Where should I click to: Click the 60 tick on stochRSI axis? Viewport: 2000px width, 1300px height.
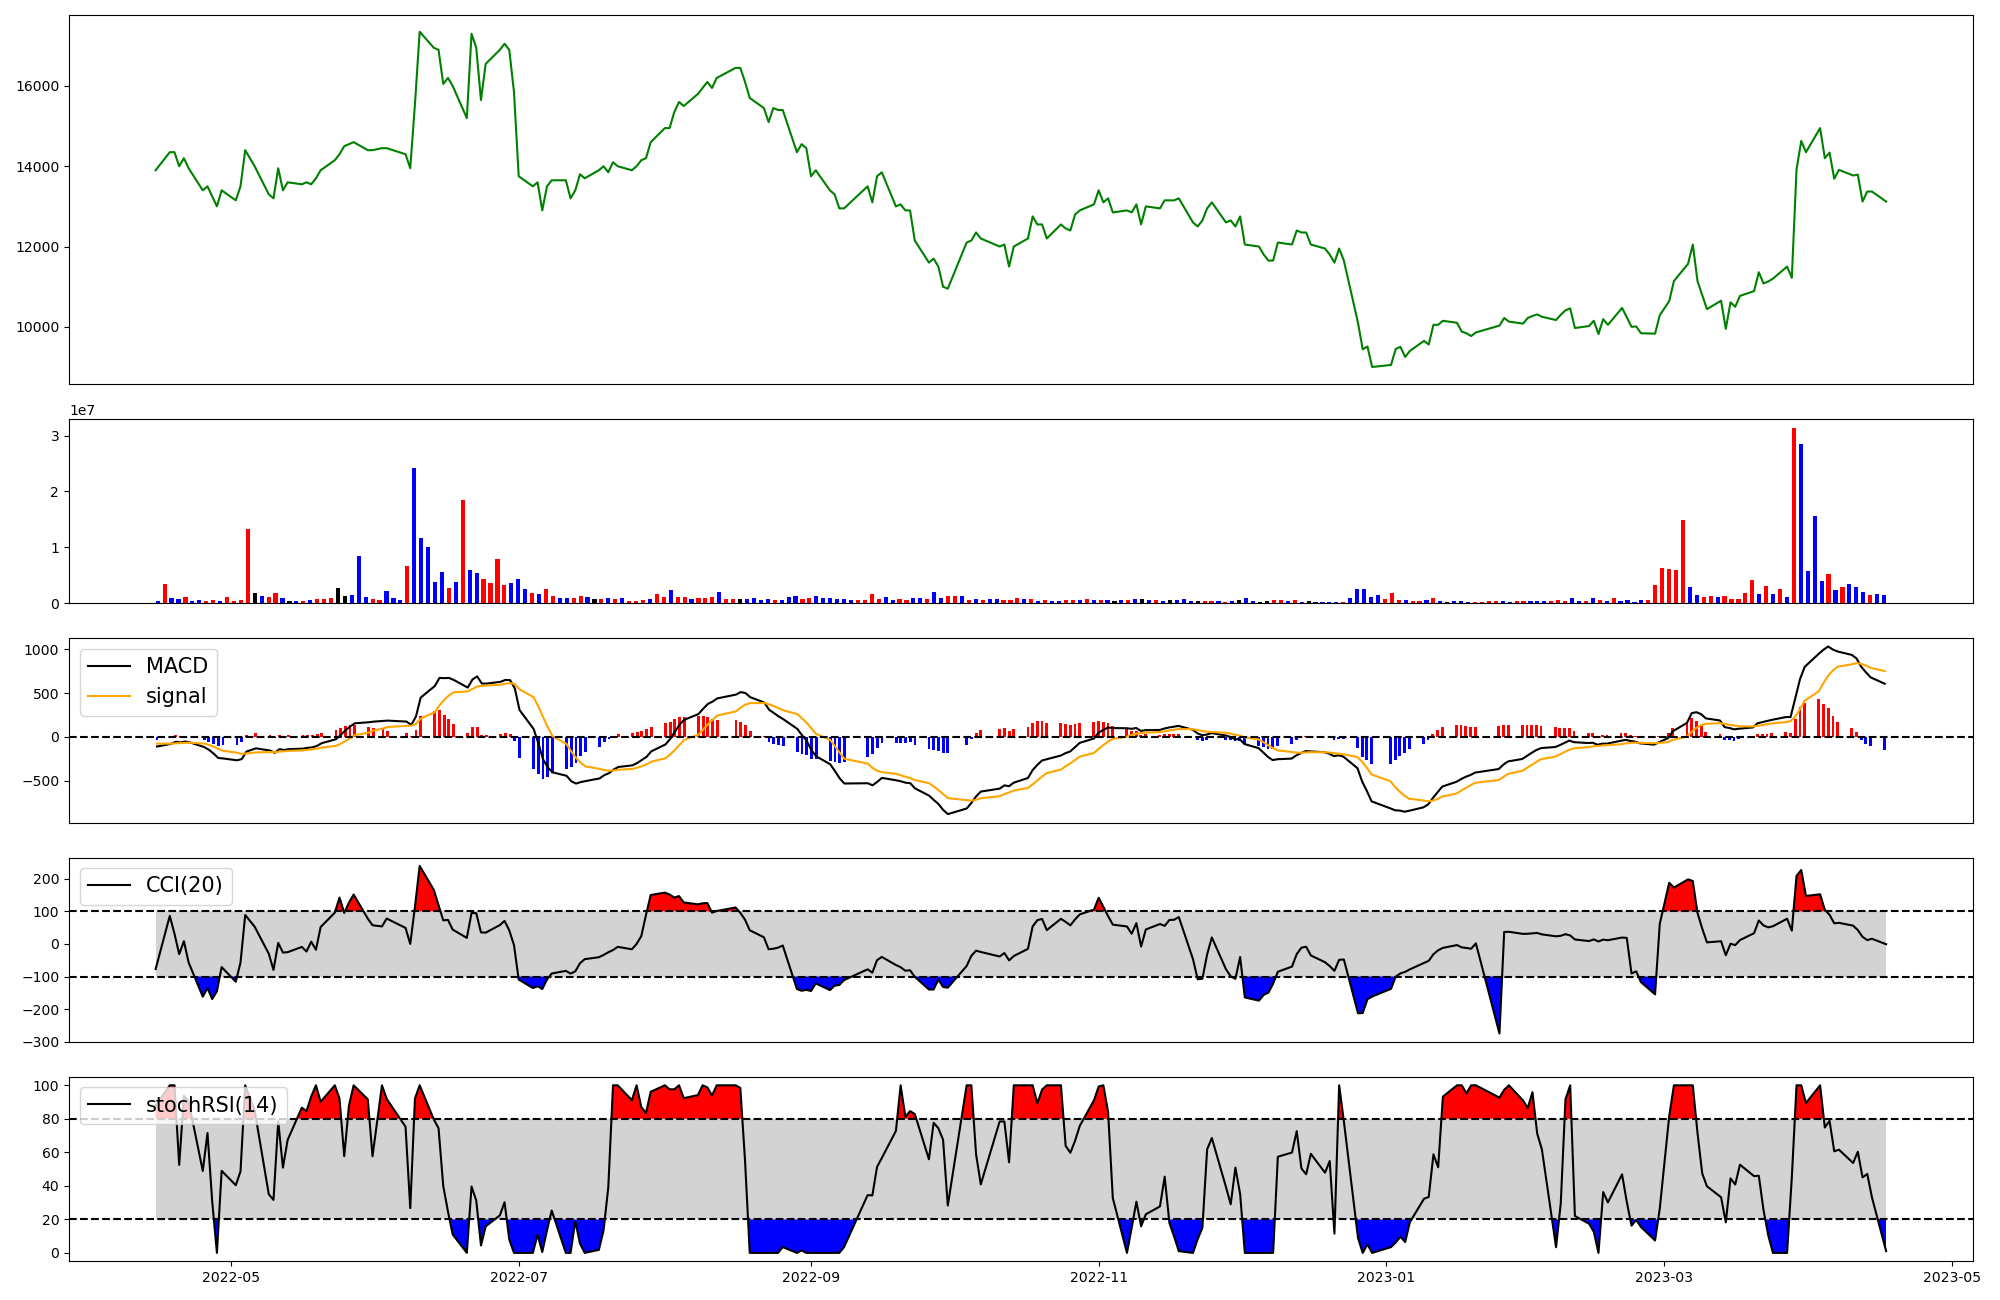(x=51, y=1153)
